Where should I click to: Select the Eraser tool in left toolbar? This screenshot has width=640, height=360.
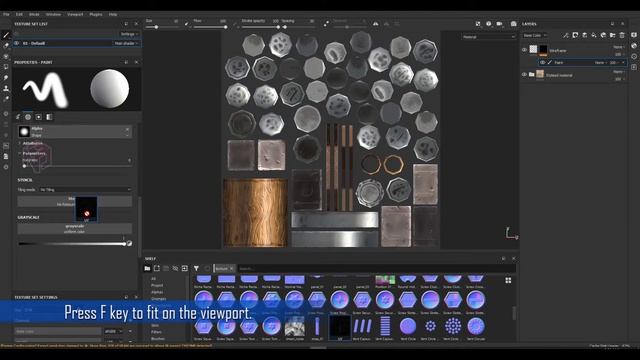tap(6, 46)
